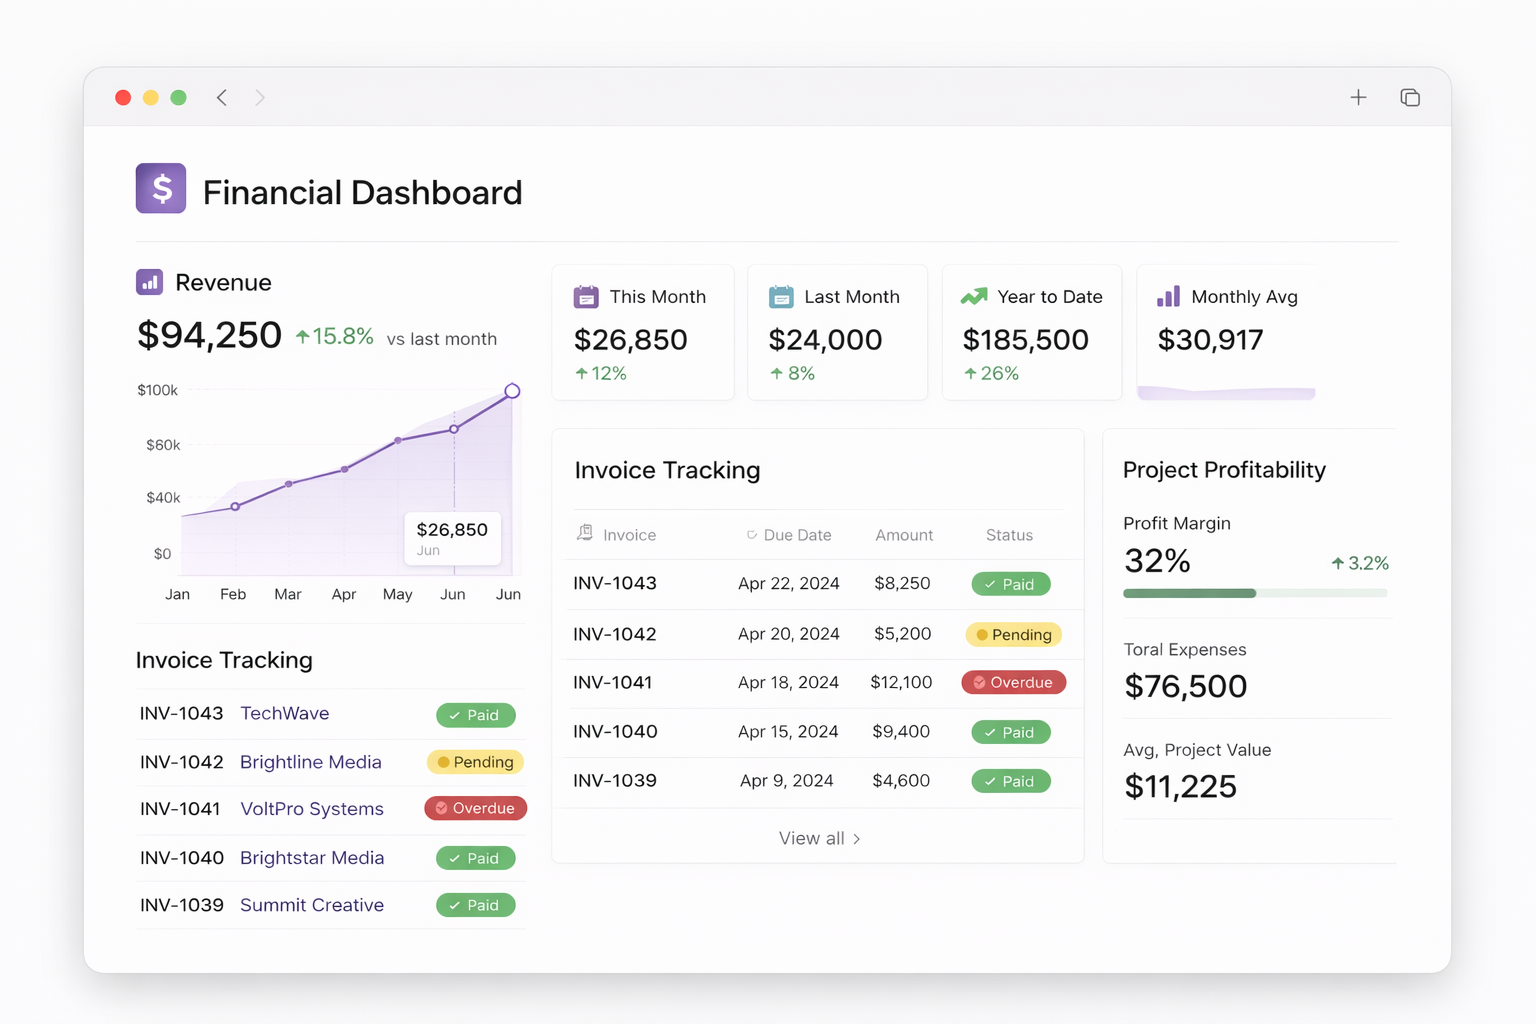The image size is (1536, 1024).
Task: Click the Toral Expenses value $76,500
Action: click(1186, 686)
